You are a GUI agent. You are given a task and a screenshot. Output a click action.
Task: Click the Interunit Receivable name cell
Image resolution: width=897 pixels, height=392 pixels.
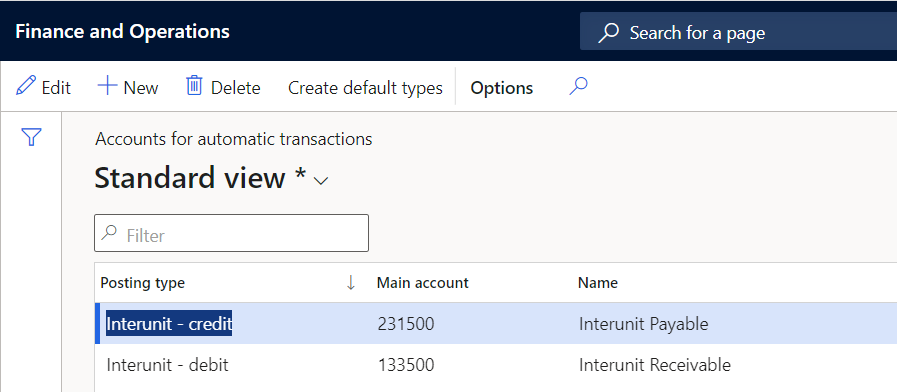tap(654, 365)
